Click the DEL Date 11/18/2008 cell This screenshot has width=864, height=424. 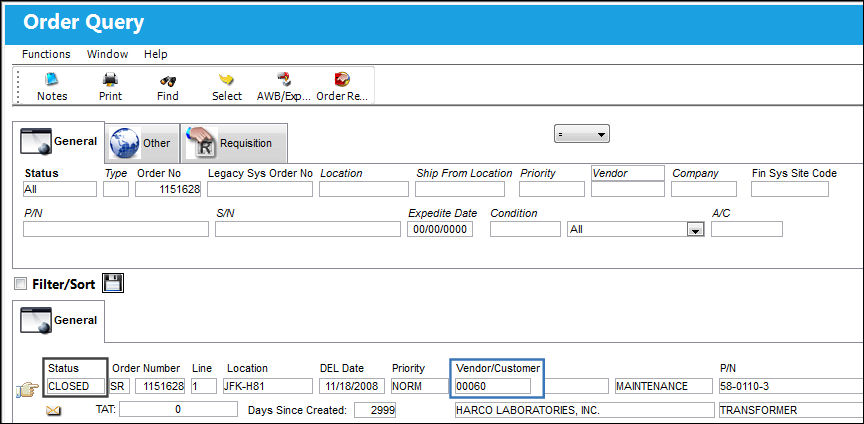click(x=352, y=386)
